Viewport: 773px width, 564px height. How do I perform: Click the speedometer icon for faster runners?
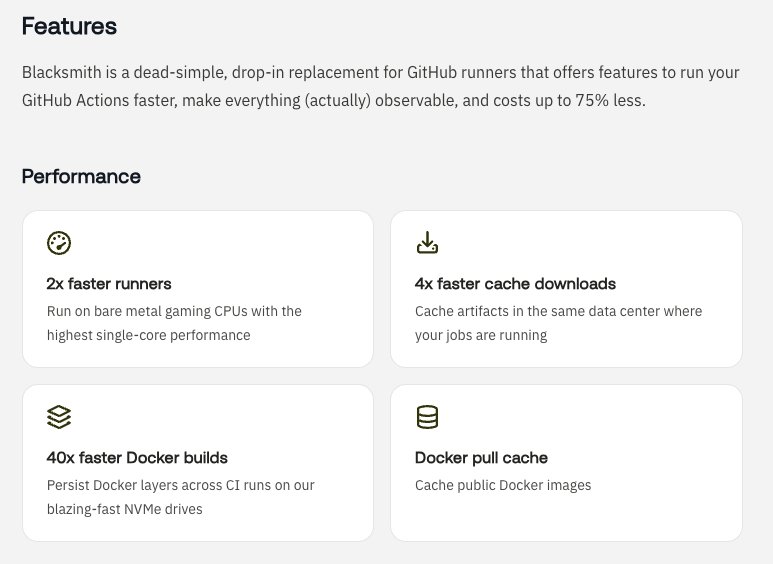59,243
